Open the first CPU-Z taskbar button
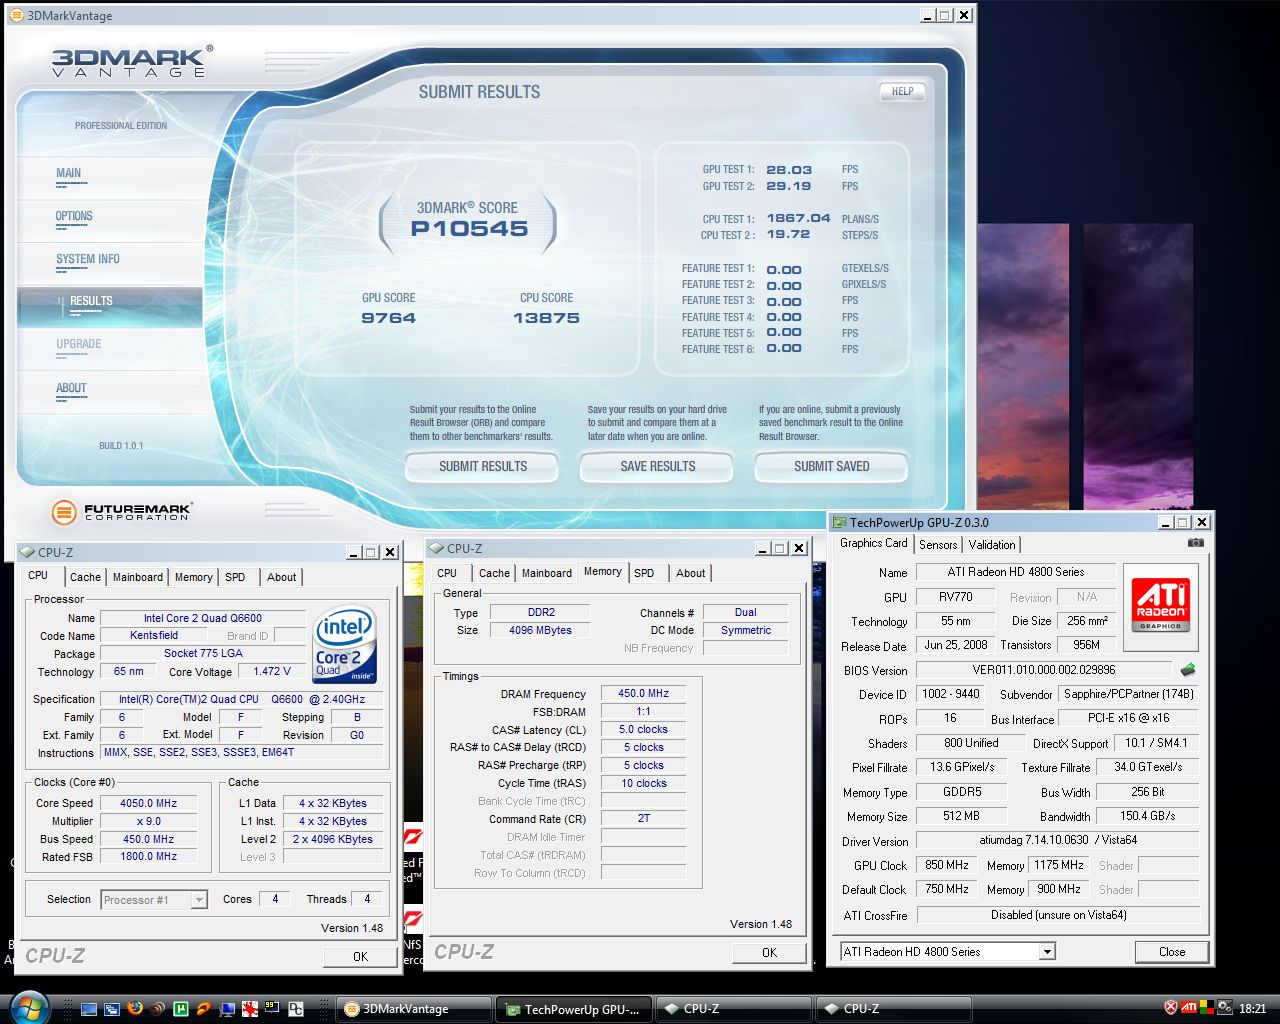 [x=733, y=1009]
